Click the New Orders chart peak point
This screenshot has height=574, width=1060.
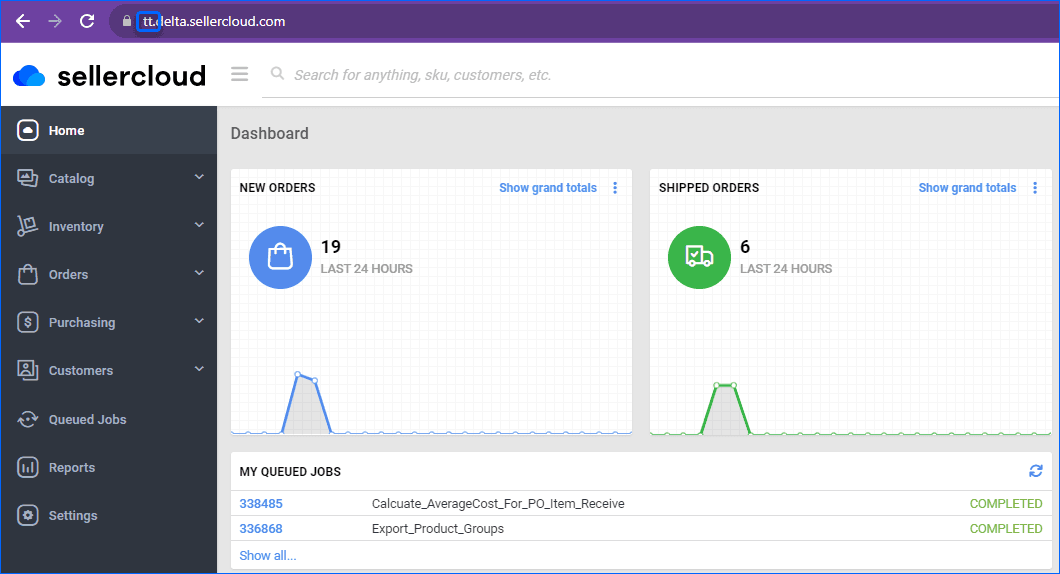(297, 374)
